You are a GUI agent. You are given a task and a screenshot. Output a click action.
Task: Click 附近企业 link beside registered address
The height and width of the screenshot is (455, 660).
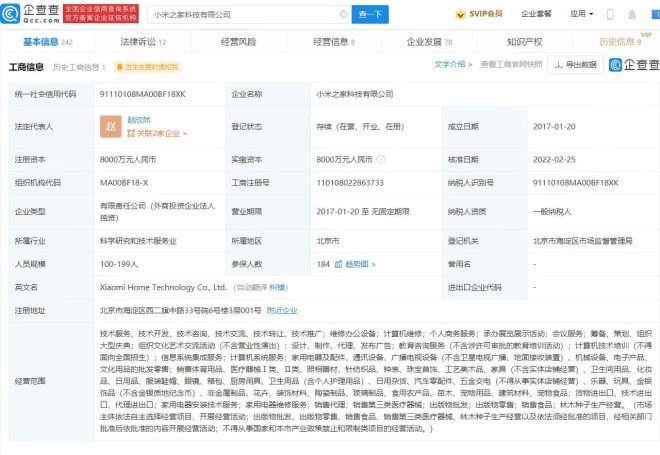283,310
